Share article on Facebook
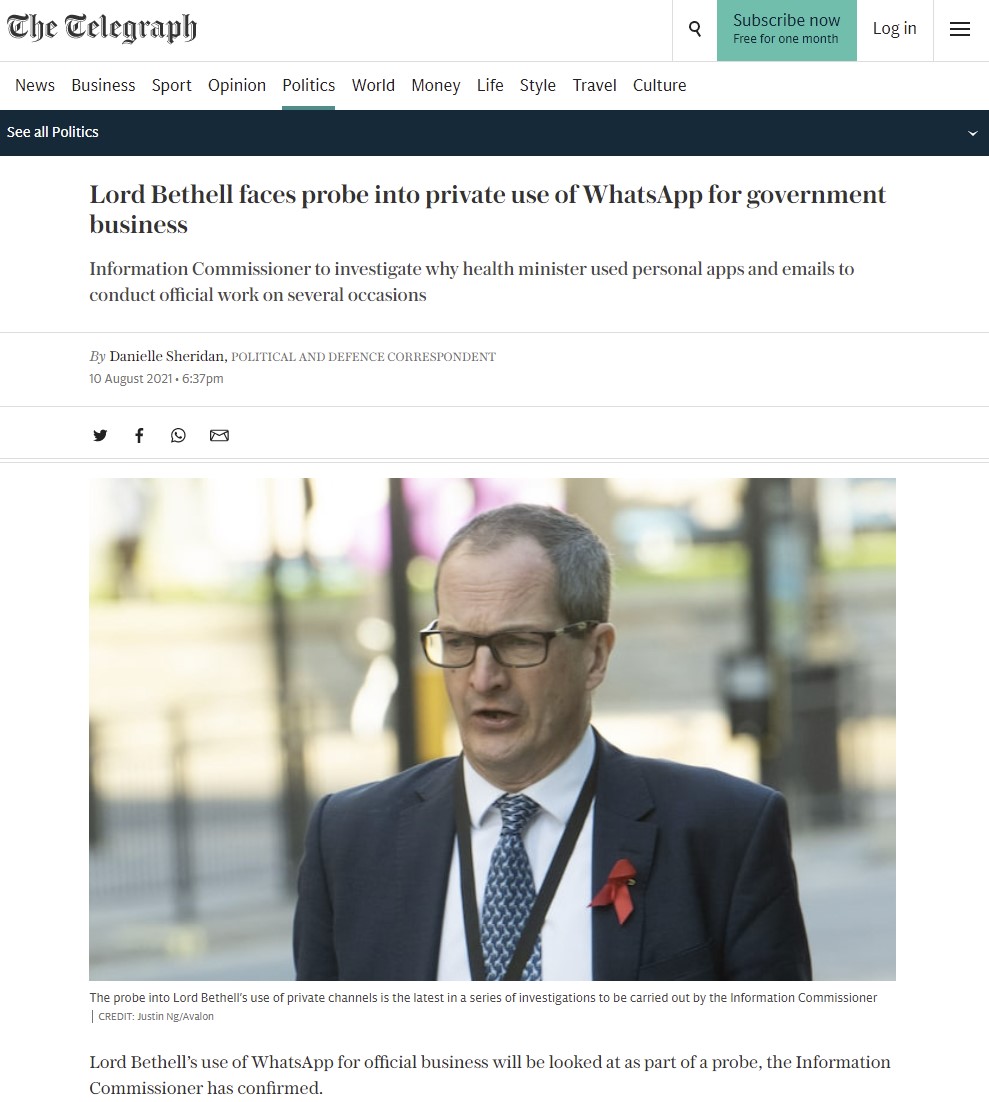989x1102 pixels. pos(139,435)
